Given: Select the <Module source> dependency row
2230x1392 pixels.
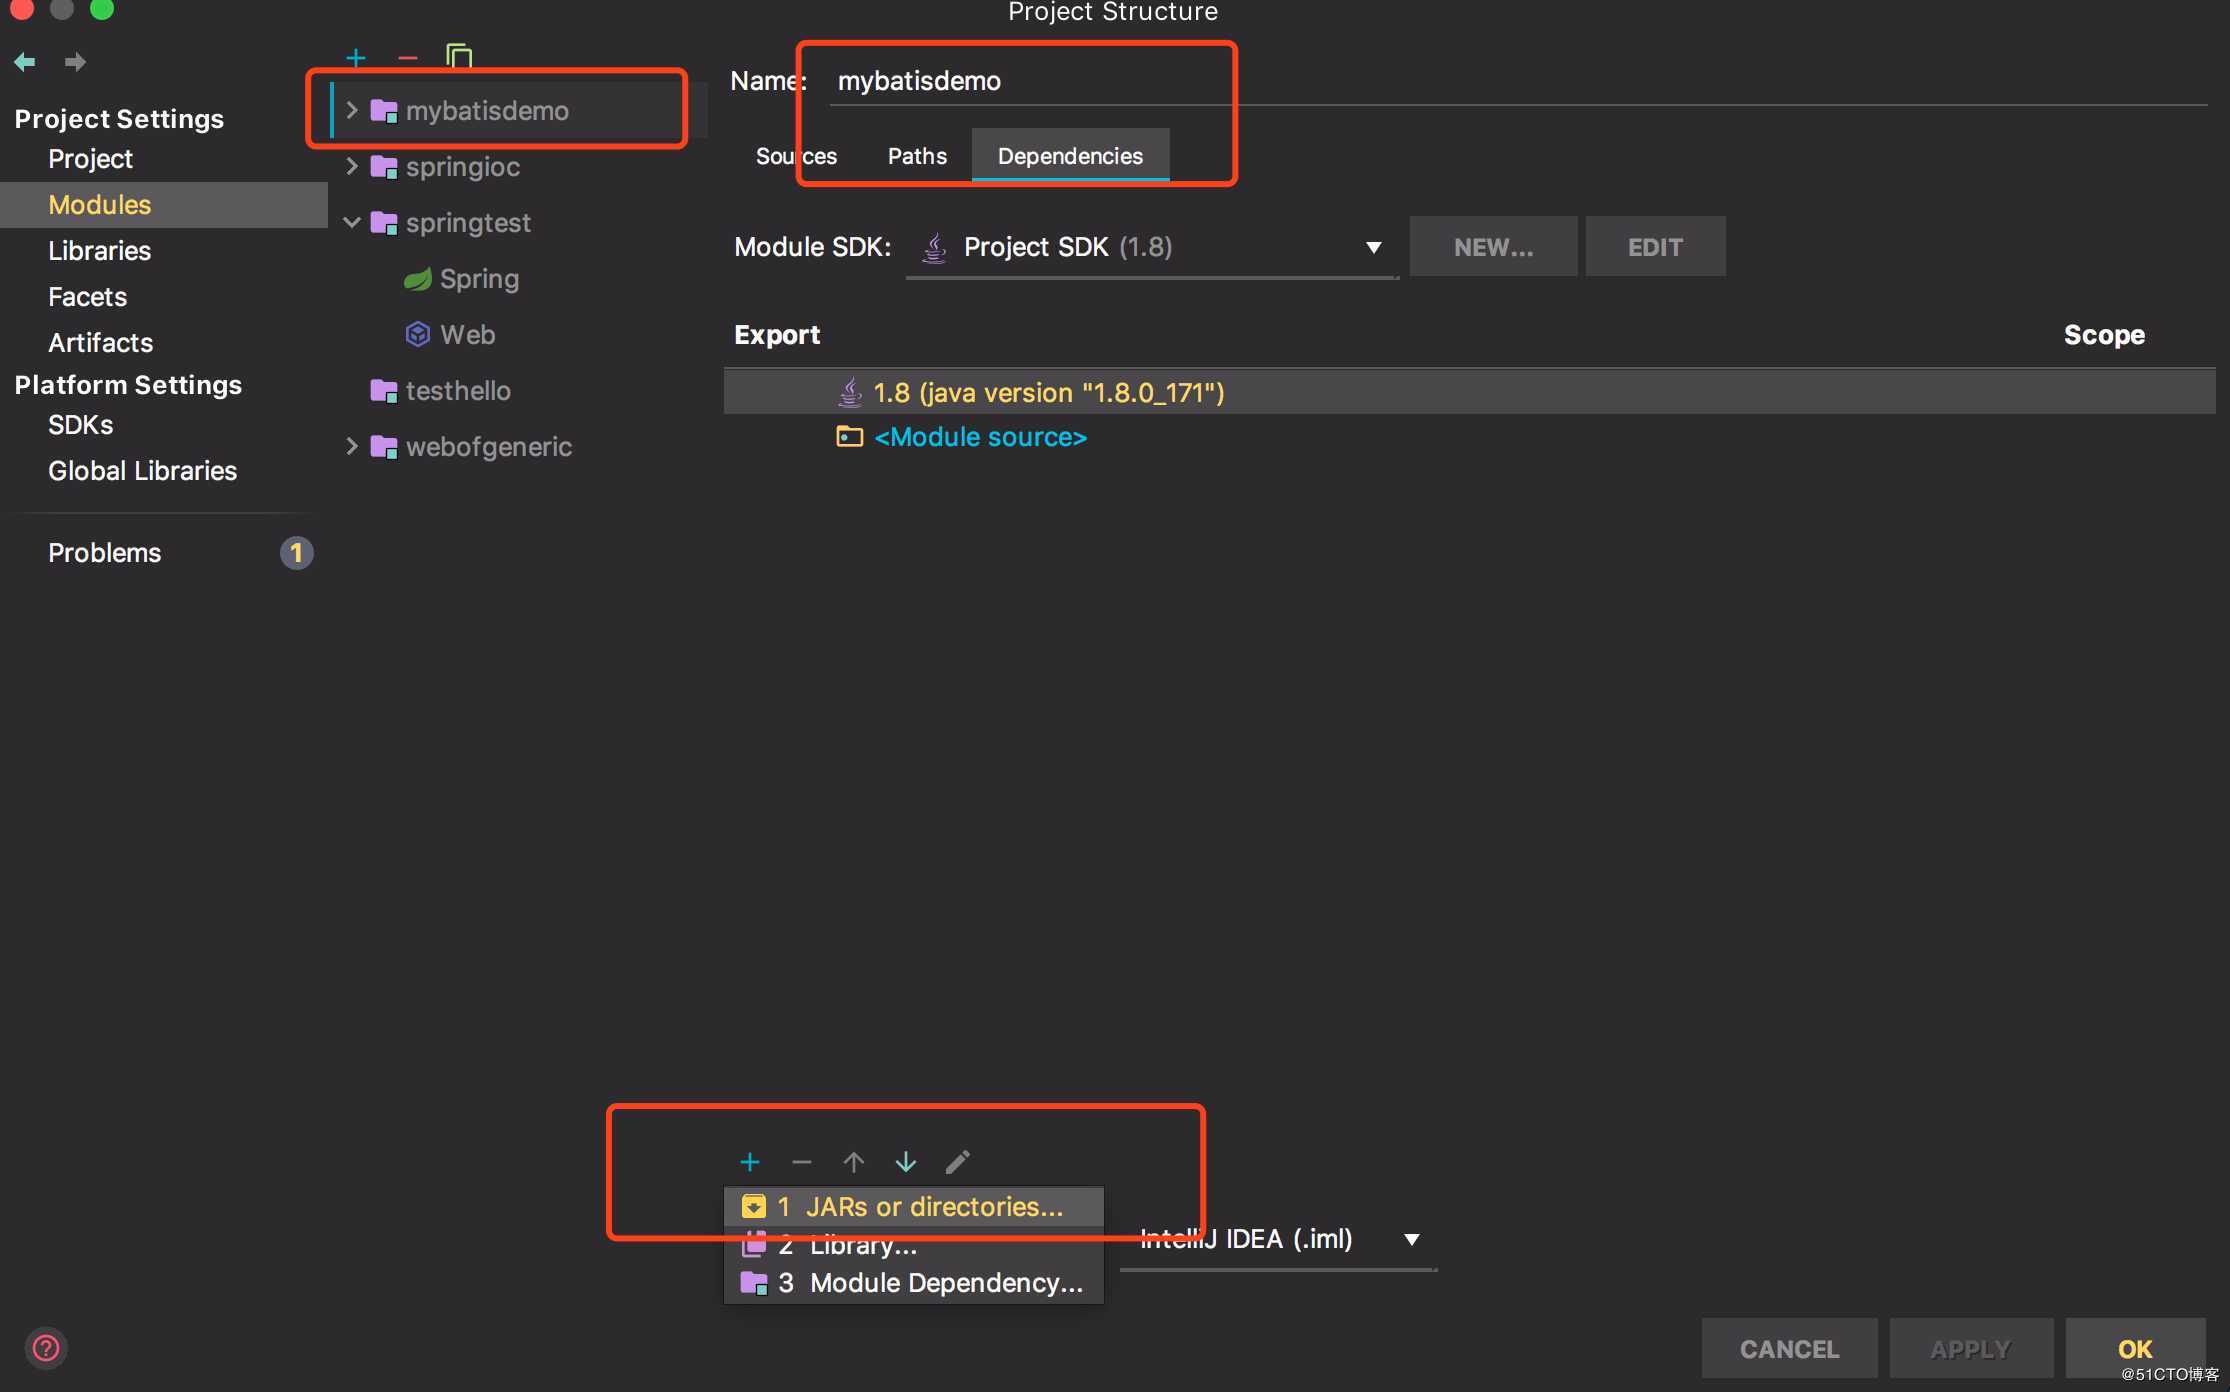Looking at the screenshot, I should (1469, 437).
